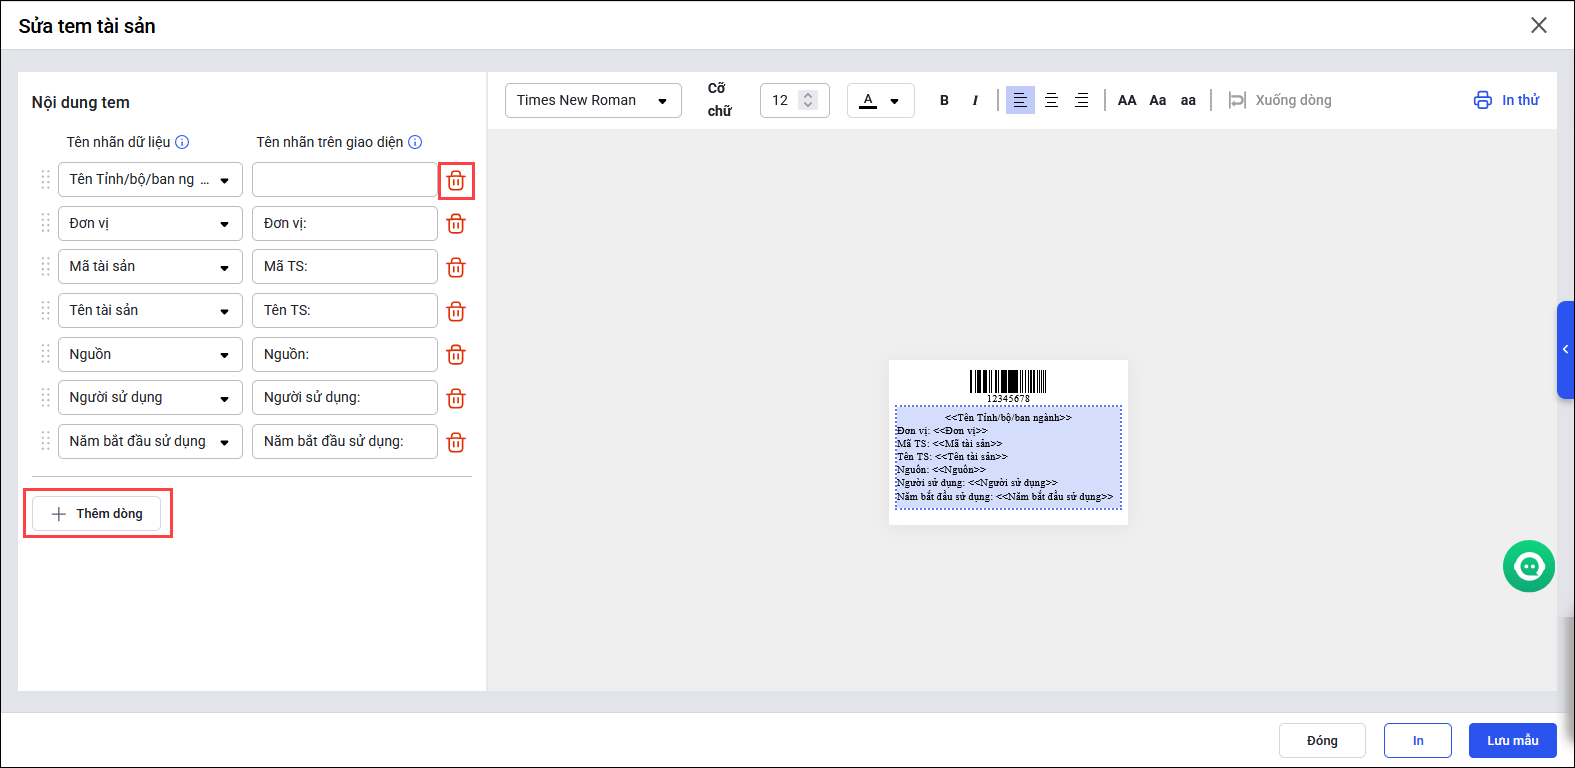This screenshot has width=1575, height=768.
Task: Click info icon next to Tên nhãn dữ liệu
Action: [x=182, y=142]
